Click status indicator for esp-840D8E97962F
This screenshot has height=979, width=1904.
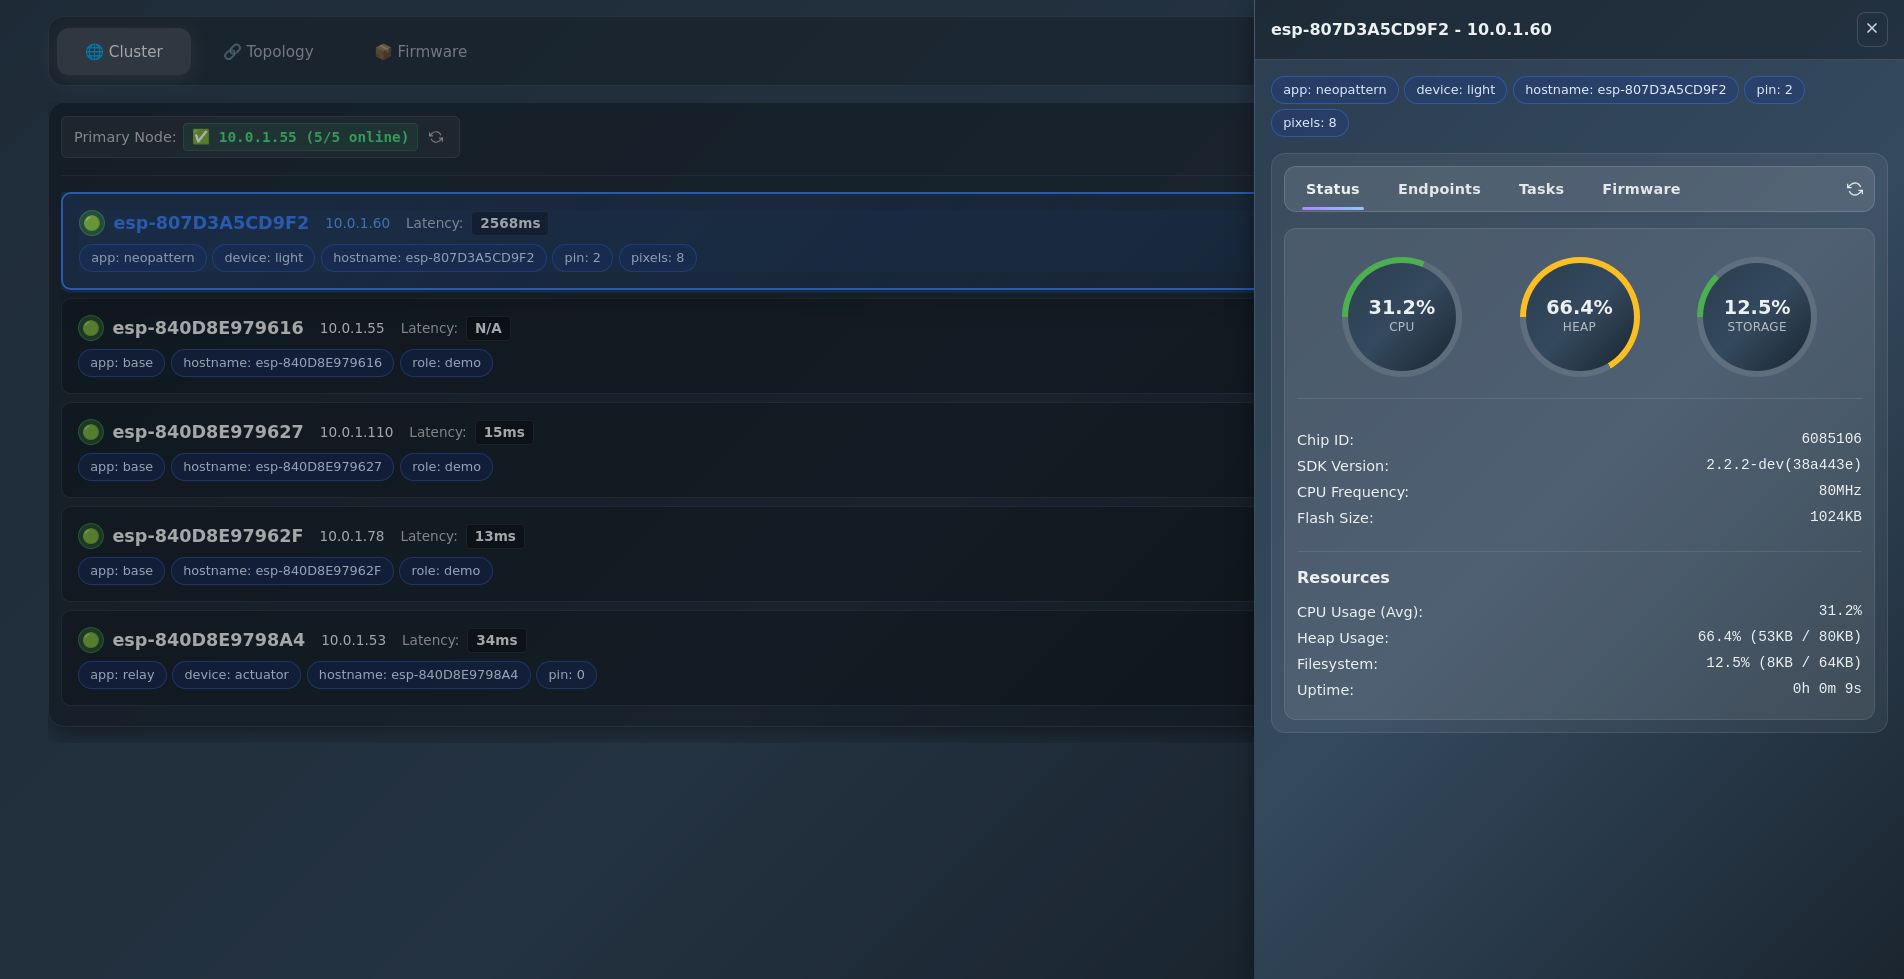91,536
